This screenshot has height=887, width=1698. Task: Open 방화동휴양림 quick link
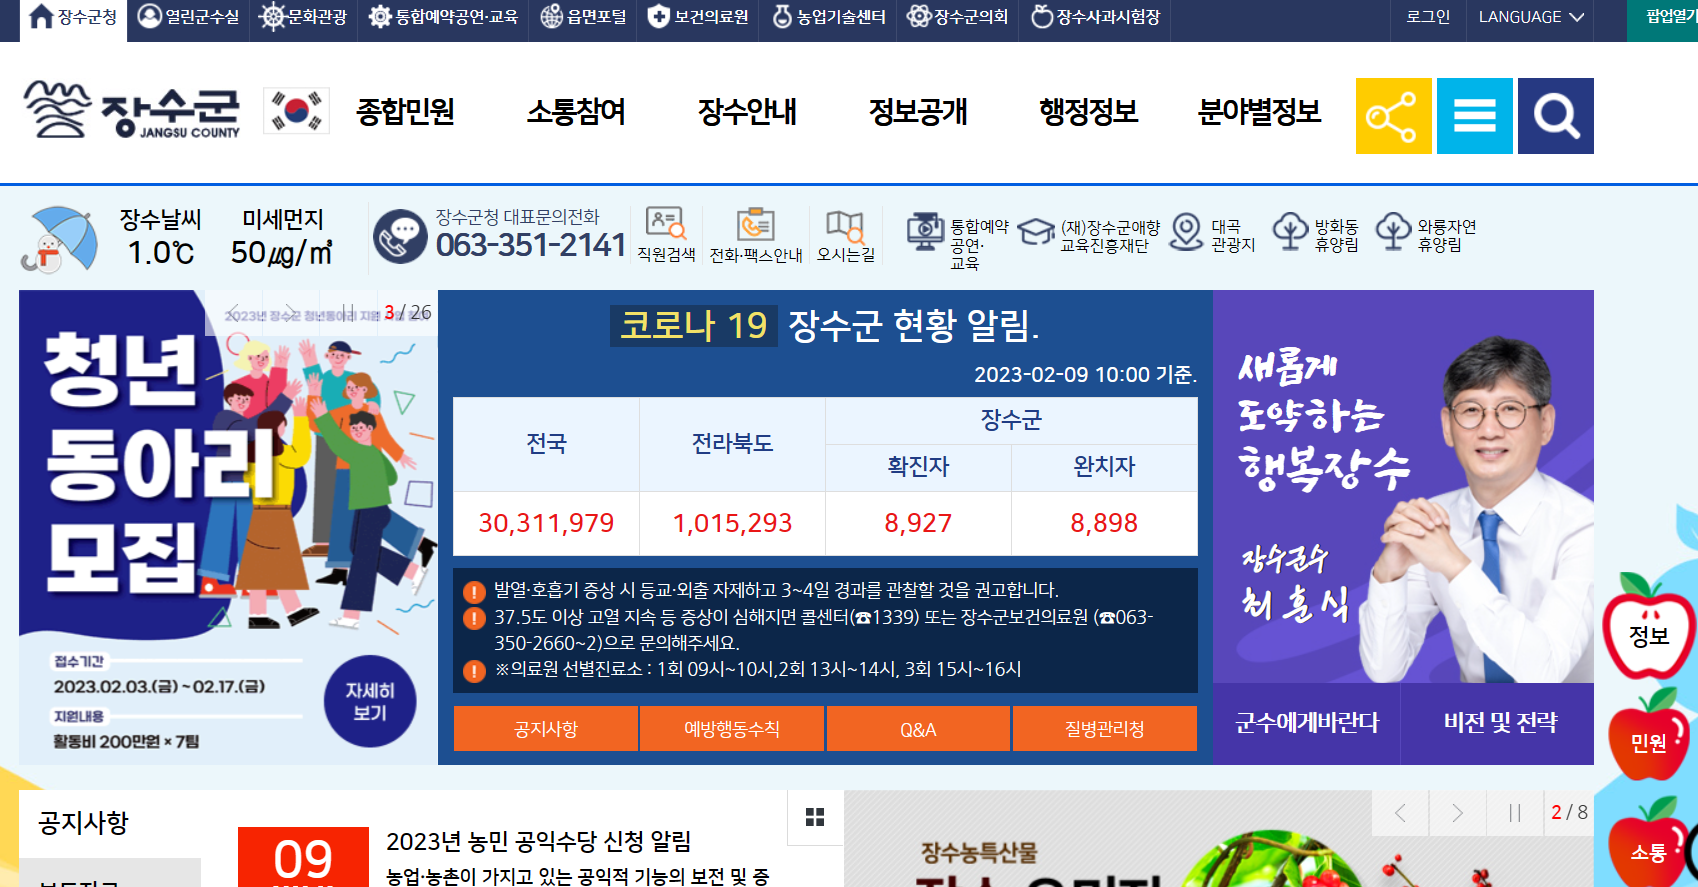coord(1316,235)
